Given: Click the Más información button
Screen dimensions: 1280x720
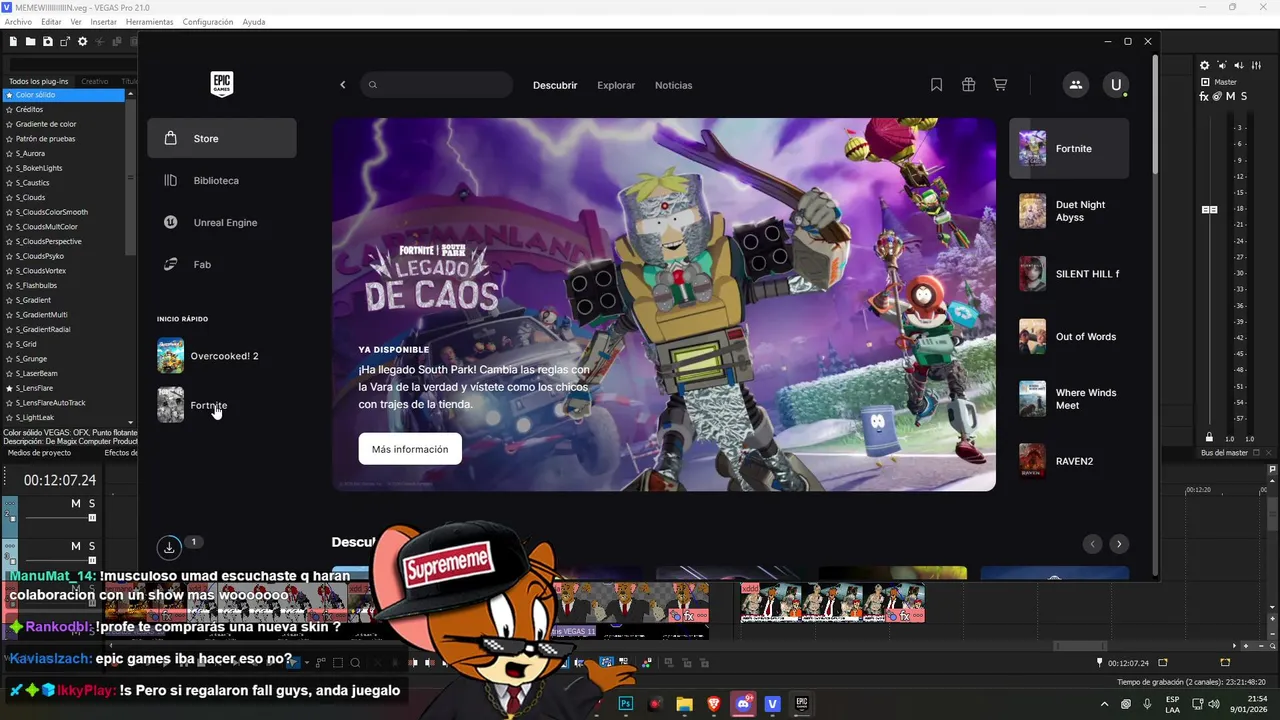Looking at the screenshot, I should click(x=410, y=449).
